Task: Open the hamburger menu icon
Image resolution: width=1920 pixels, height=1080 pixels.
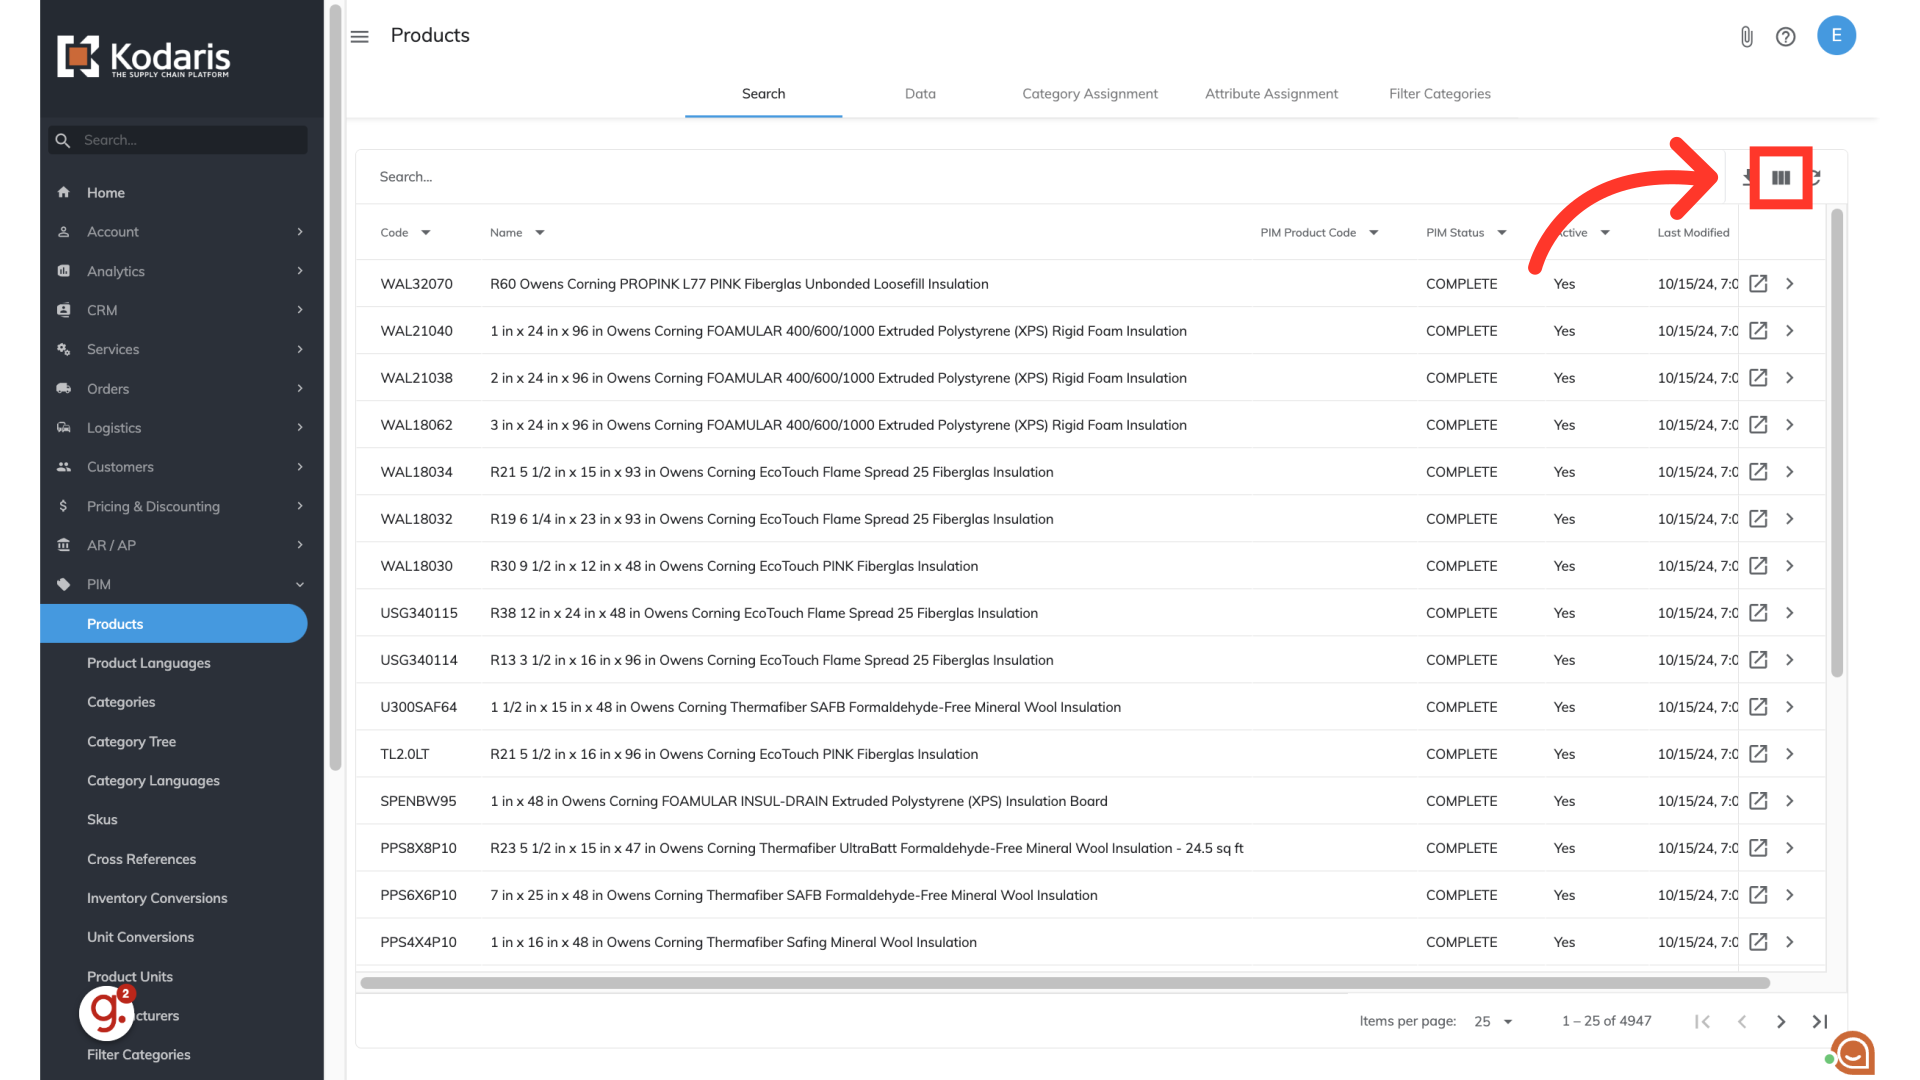Action: point(360,37)
